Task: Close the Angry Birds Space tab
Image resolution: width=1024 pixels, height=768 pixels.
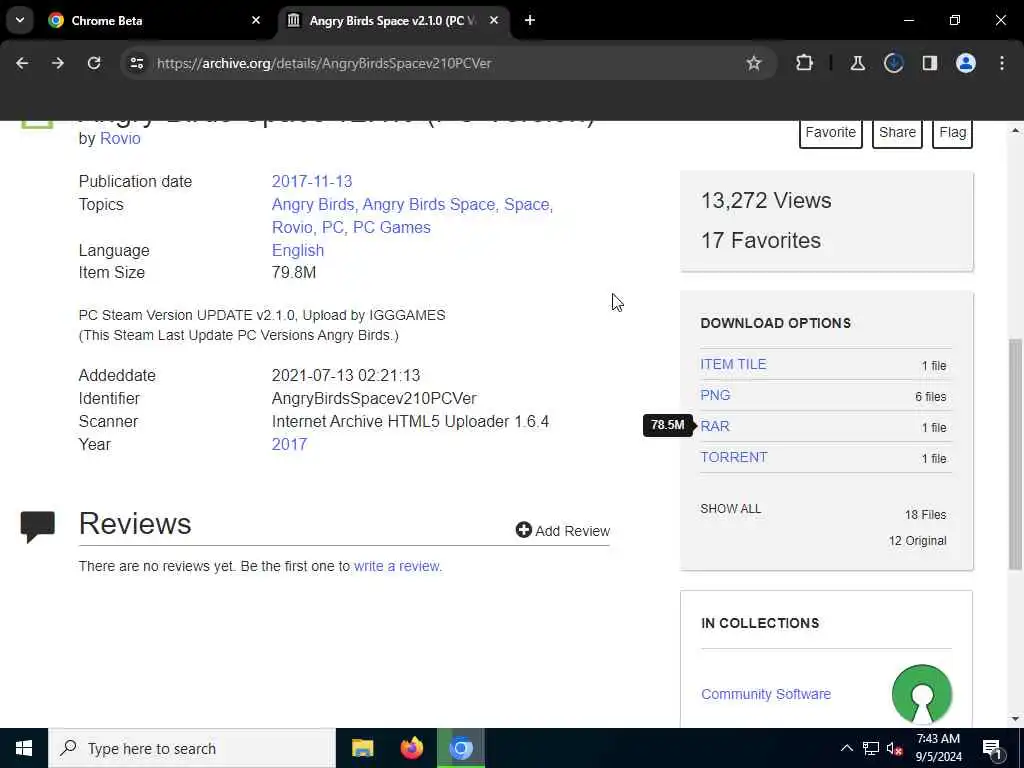Action: 494,20
